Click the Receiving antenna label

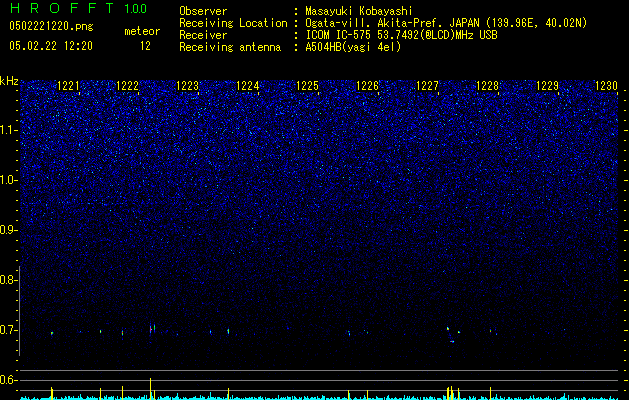tap(230, 47)
